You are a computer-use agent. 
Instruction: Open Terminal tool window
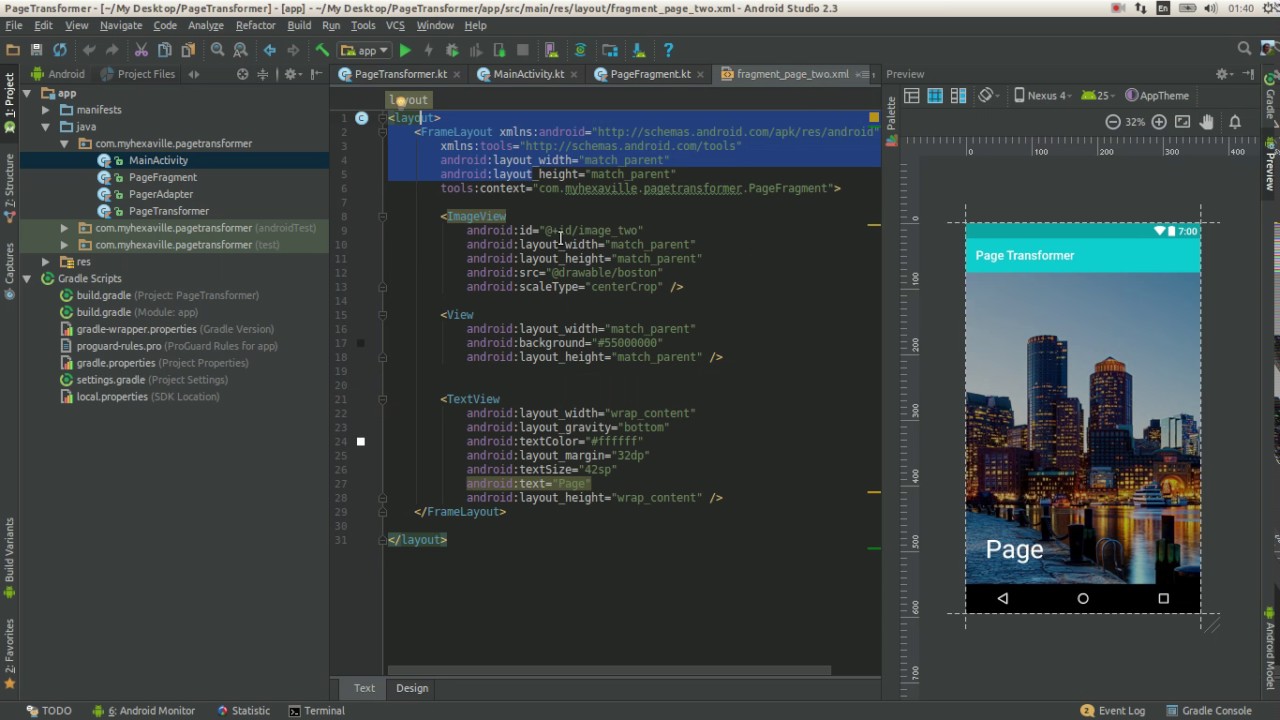317,711
